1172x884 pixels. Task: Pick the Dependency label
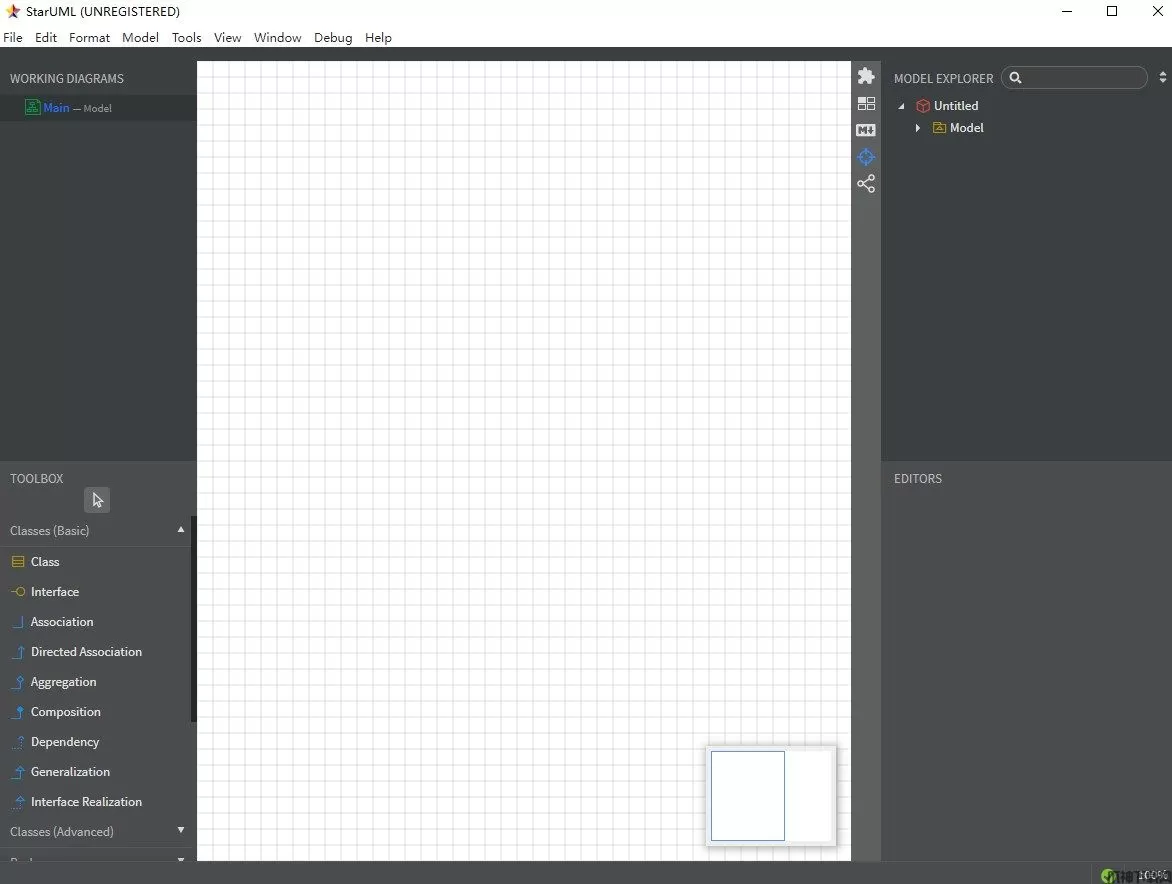point(65,742)
